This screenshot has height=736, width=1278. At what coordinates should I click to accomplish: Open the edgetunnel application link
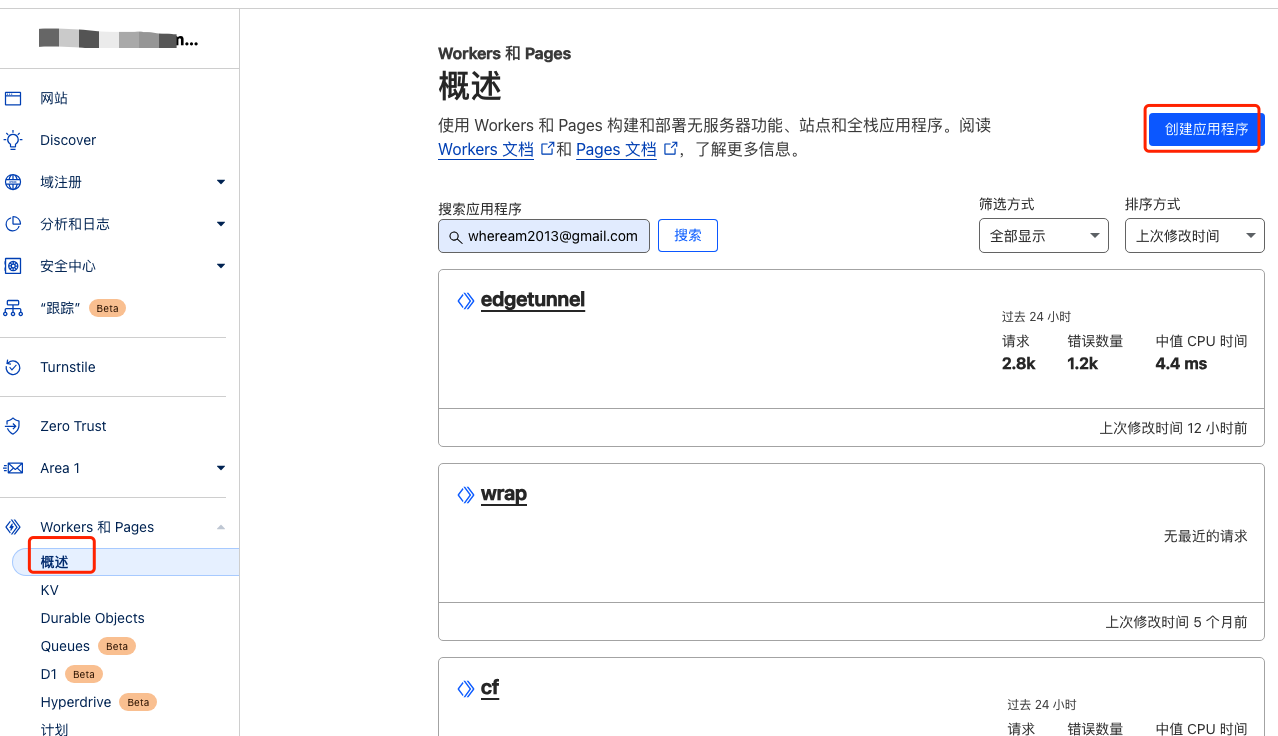(x=533, y=300)
